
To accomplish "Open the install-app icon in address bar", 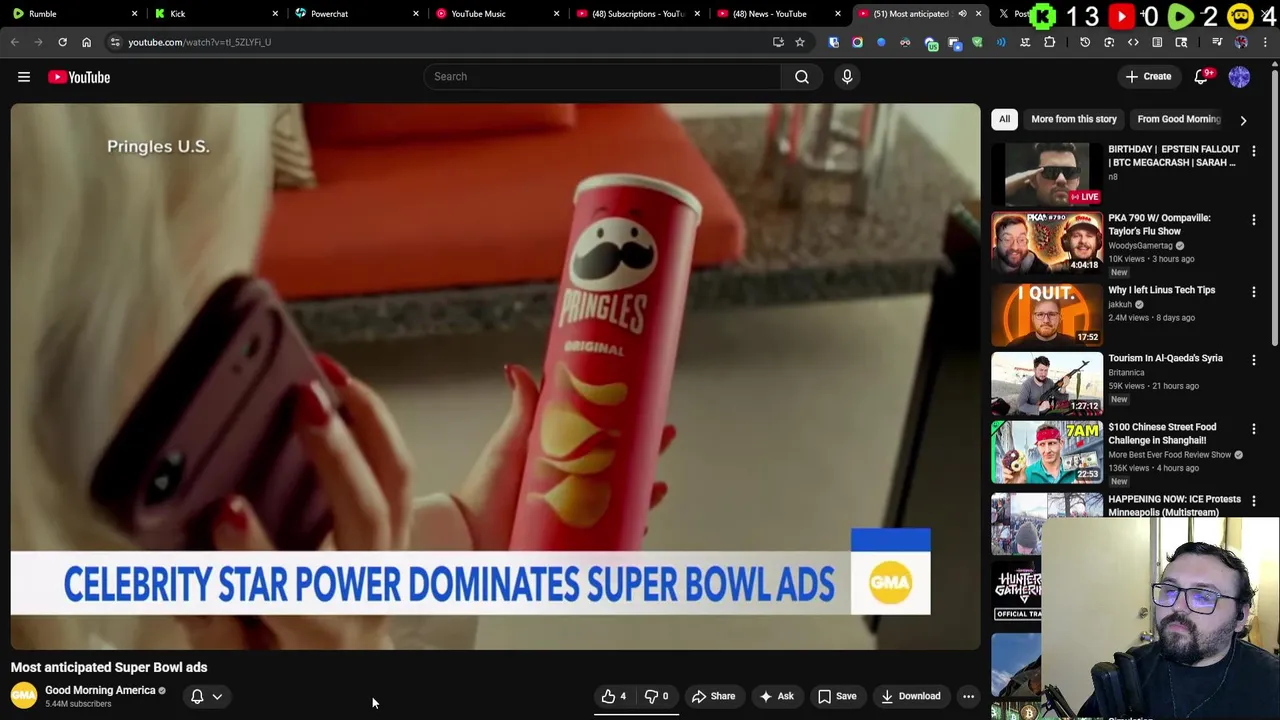I will tap(778, 42).
